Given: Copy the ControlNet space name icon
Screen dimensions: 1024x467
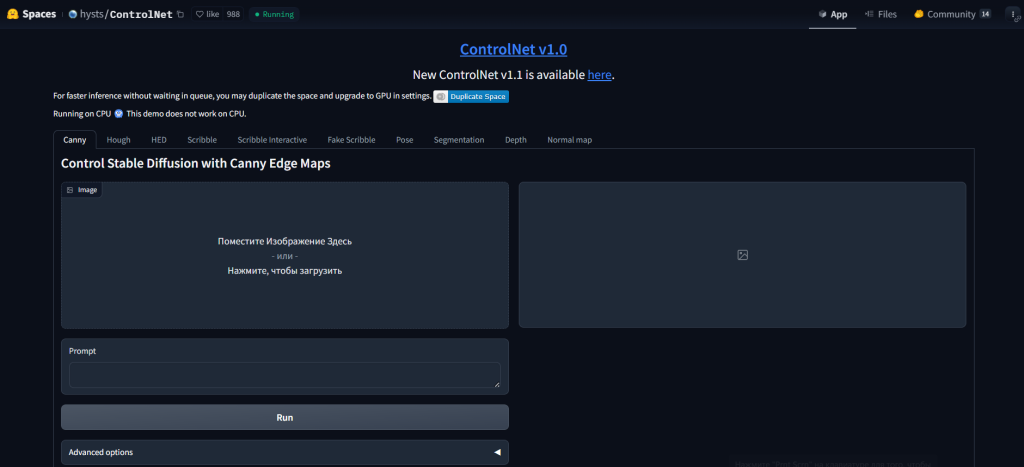Looking at the screenshot, I should point(180,15).
